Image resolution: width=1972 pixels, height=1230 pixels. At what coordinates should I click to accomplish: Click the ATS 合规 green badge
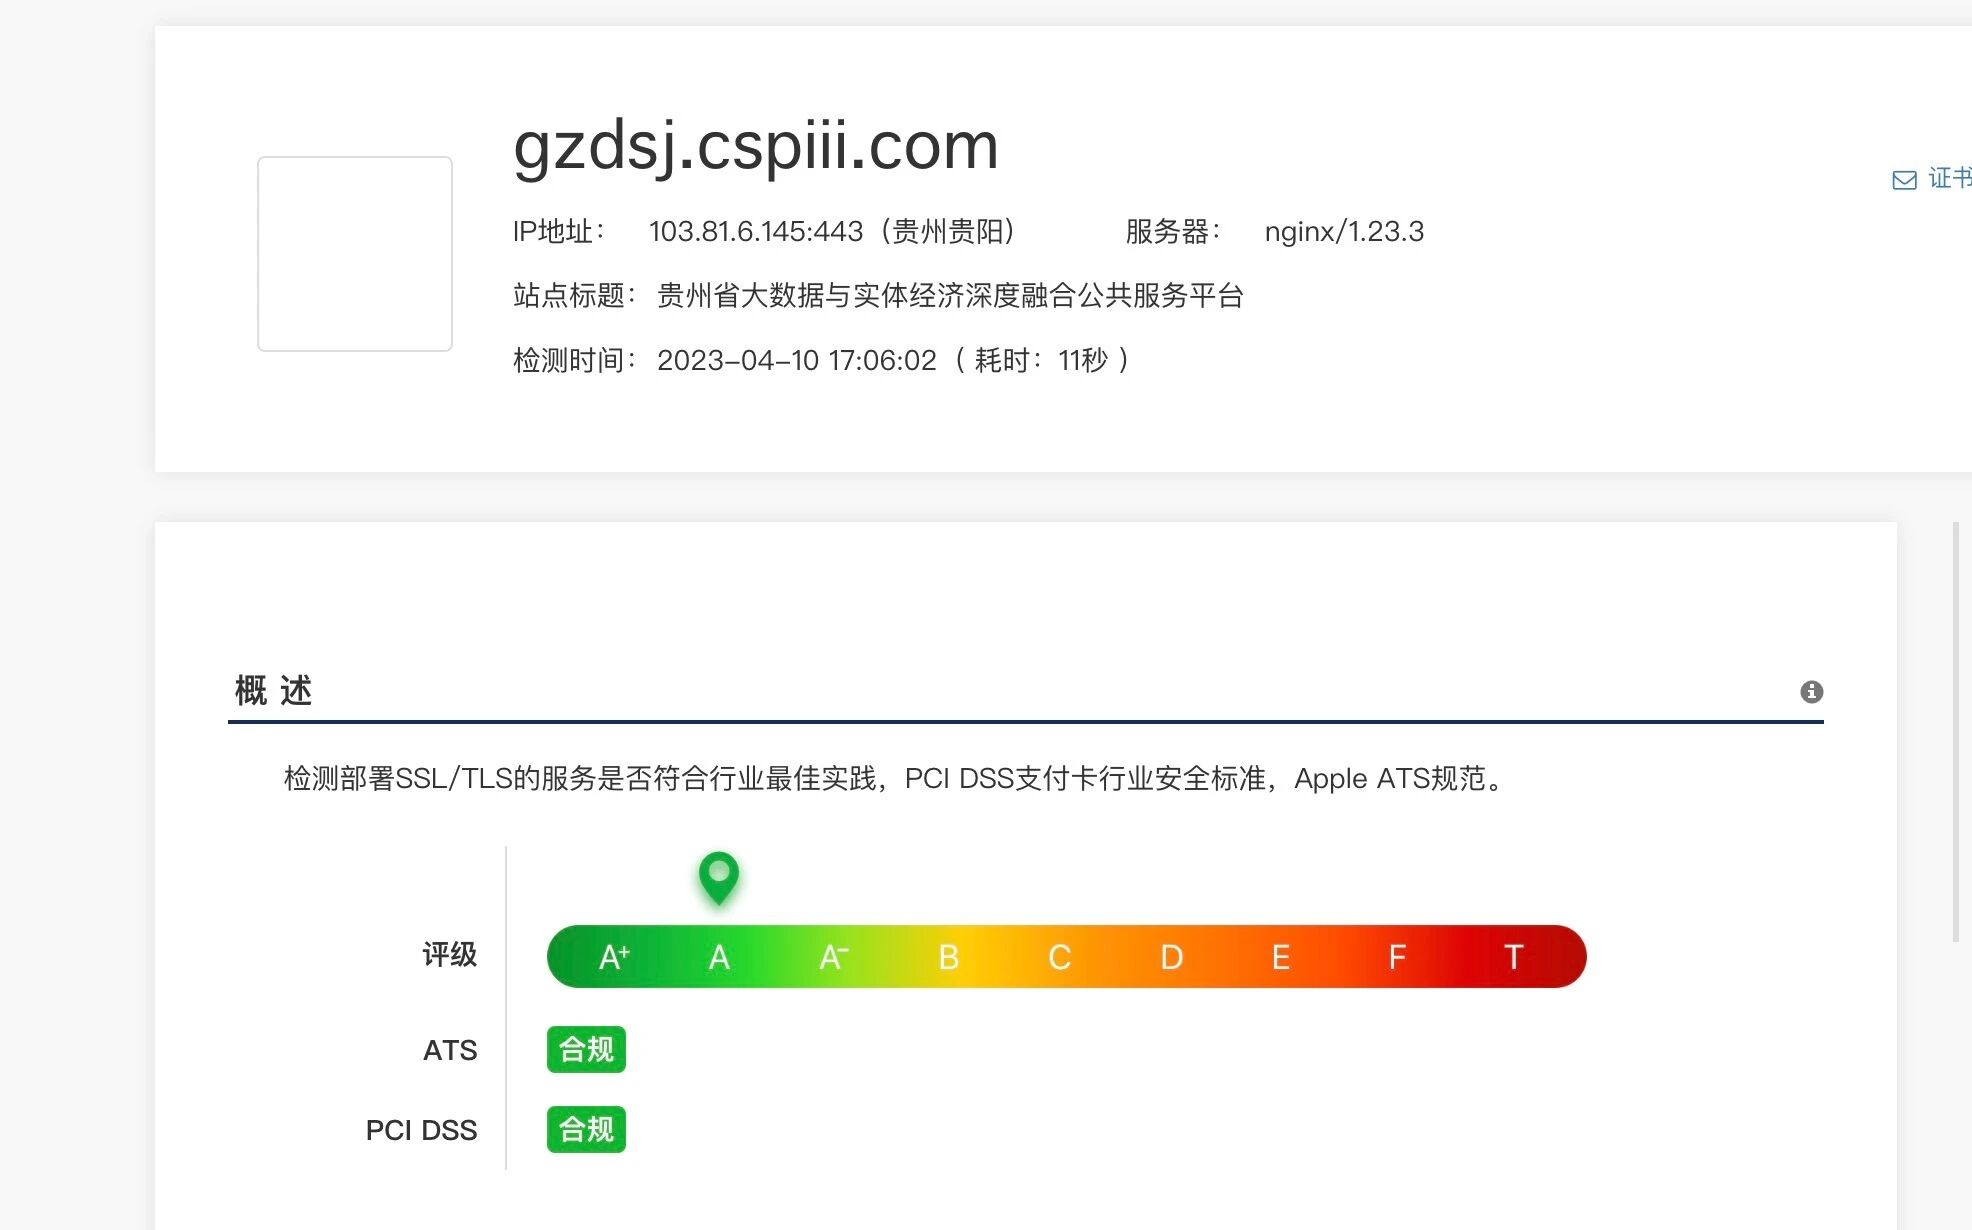(586, 1049)
